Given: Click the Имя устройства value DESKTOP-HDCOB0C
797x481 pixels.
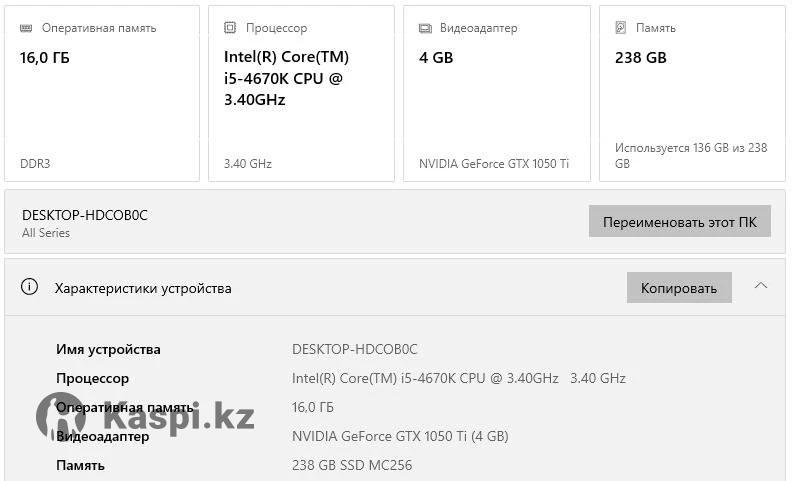Looking at the screenshot, I should click(x=354, y=349).
